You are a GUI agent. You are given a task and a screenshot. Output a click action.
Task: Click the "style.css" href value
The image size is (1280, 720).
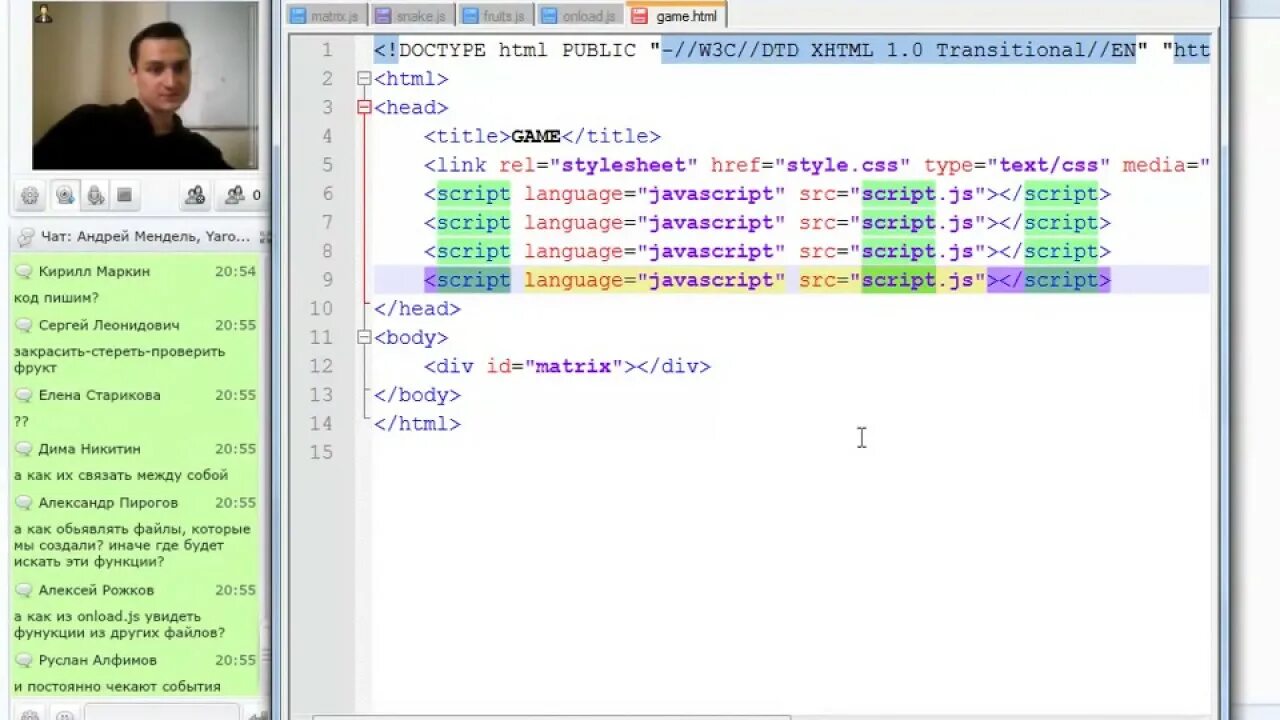point(849,165)
